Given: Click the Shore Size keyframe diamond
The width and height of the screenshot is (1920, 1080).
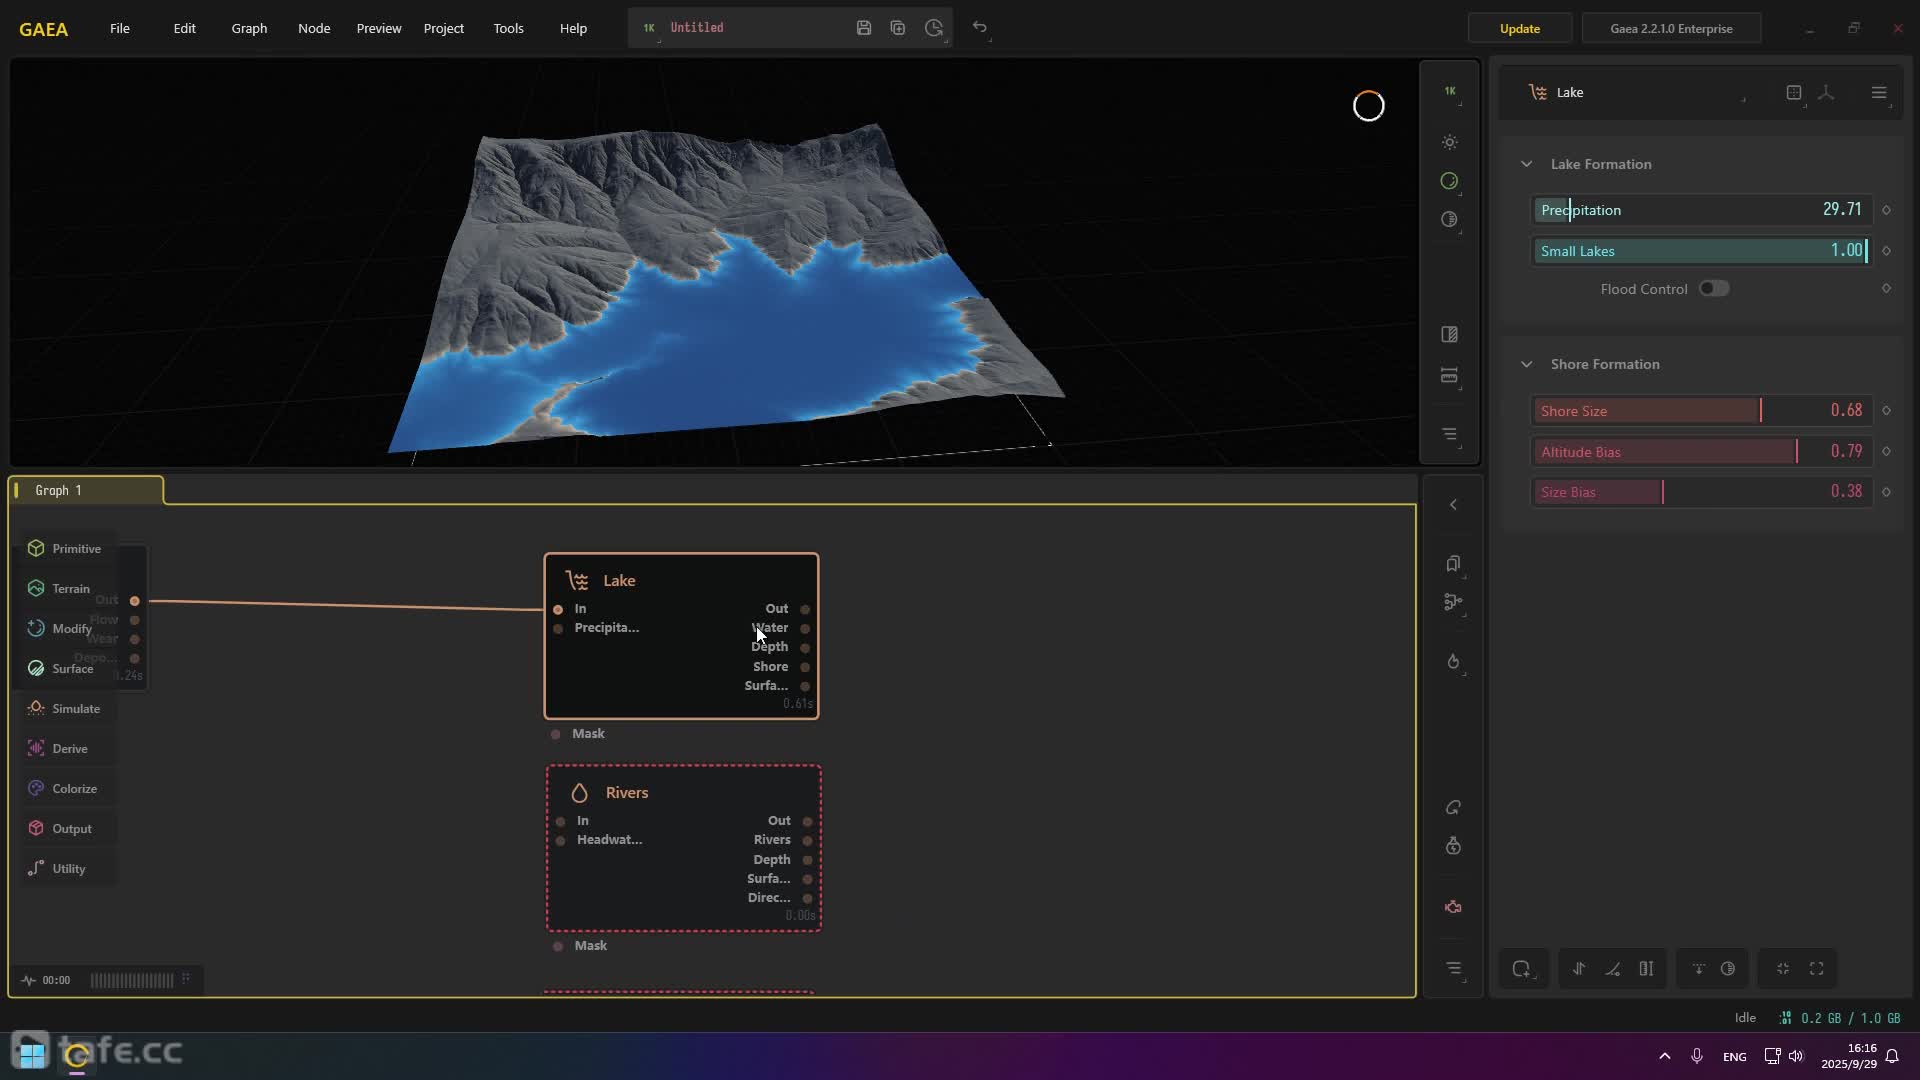Looking at the screenshot, I should tap(1886, 411).
